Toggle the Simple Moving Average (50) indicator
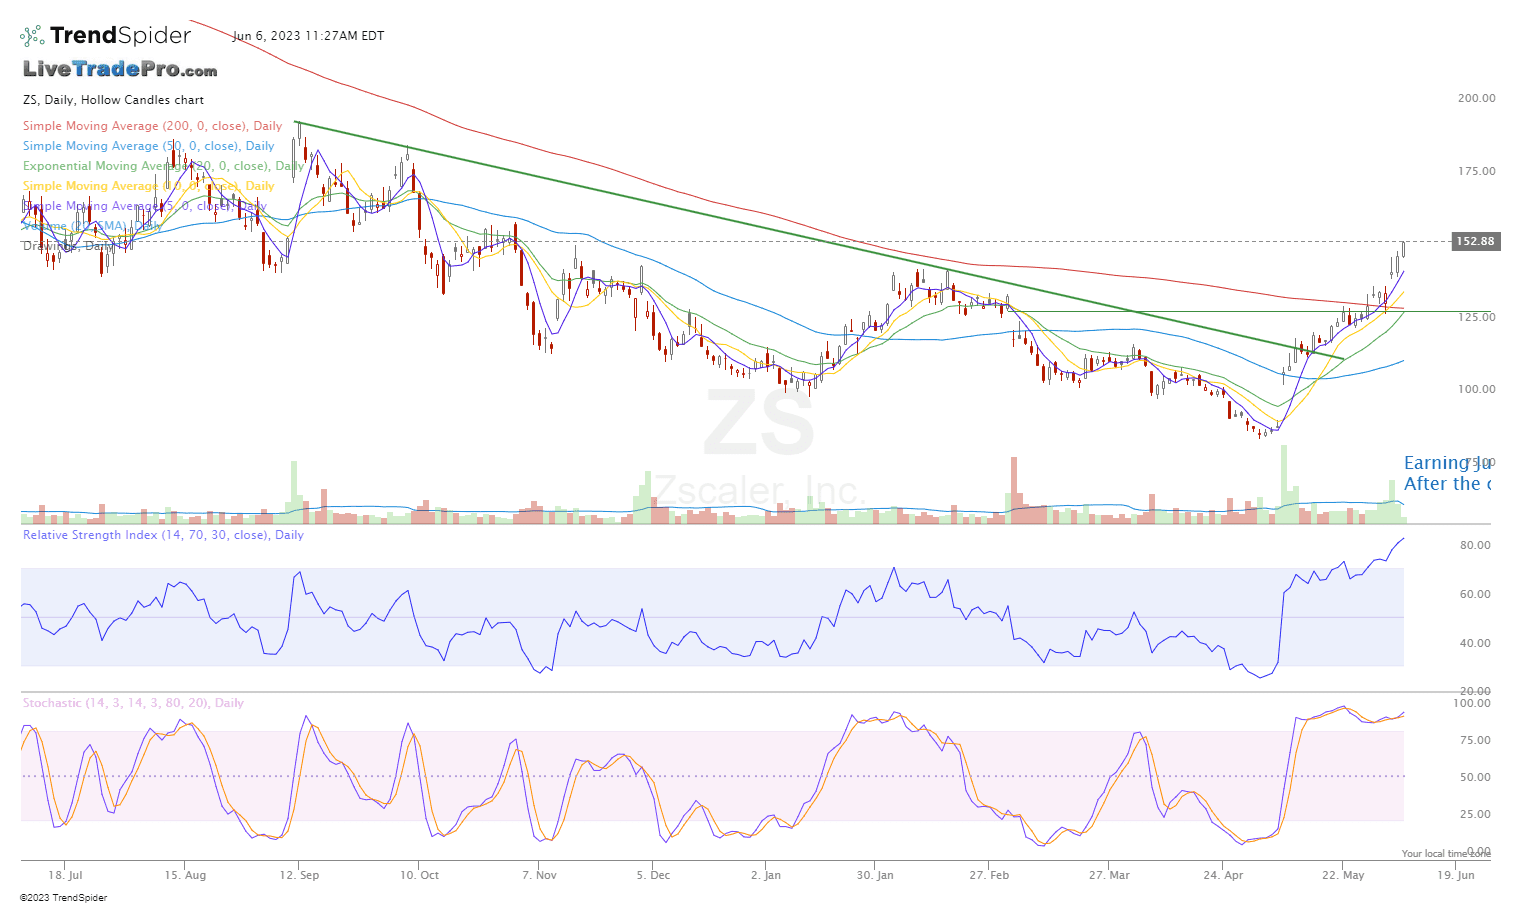Viewport: 1521px width, 907px height. coord(148,145)
